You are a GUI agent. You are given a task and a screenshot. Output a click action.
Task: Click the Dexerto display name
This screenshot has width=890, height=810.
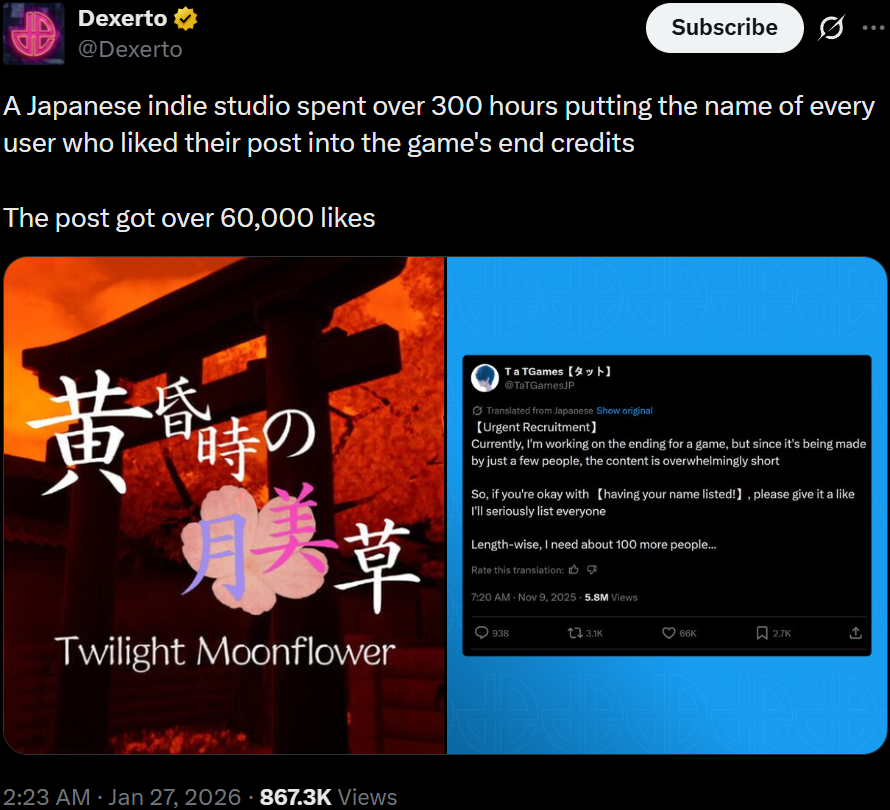[x=123, y=19]
